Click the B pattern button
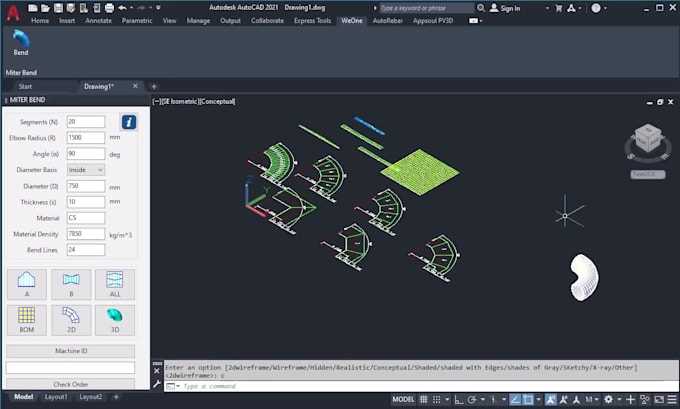The image size is (680, 409). pyautogui.click(x=71, y=284)
